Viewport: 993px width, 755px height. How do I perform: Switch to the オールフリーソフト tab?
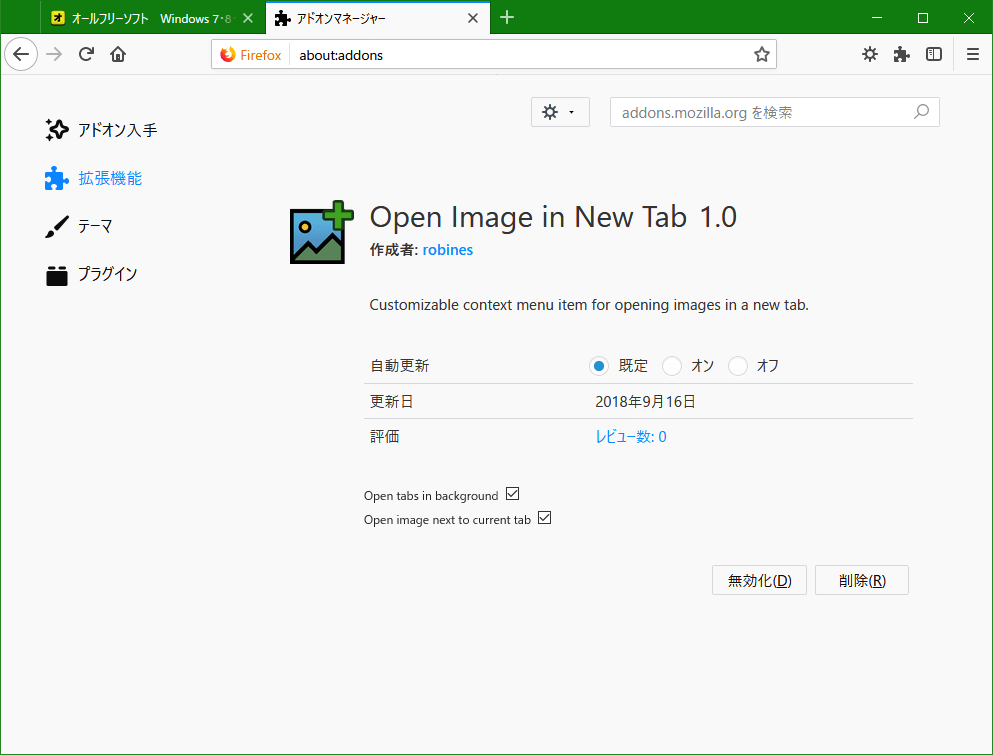130,17
